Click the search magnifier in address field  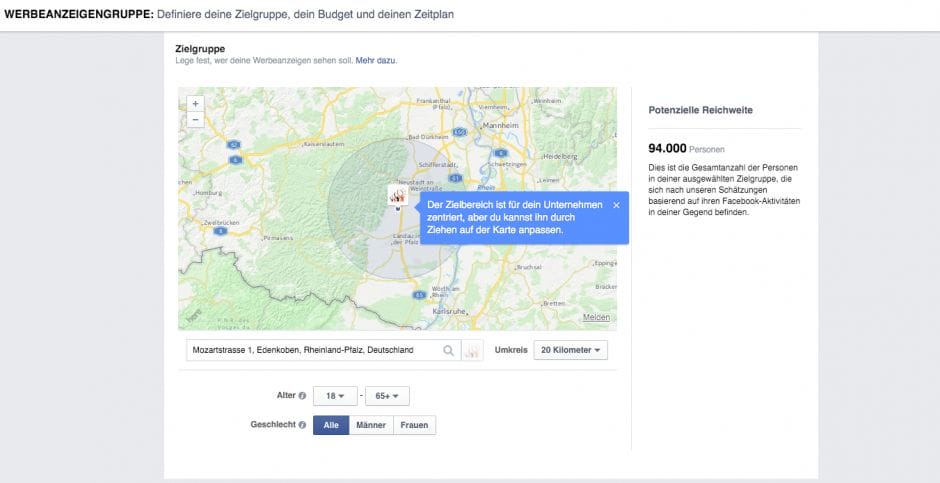pos(448,351)
